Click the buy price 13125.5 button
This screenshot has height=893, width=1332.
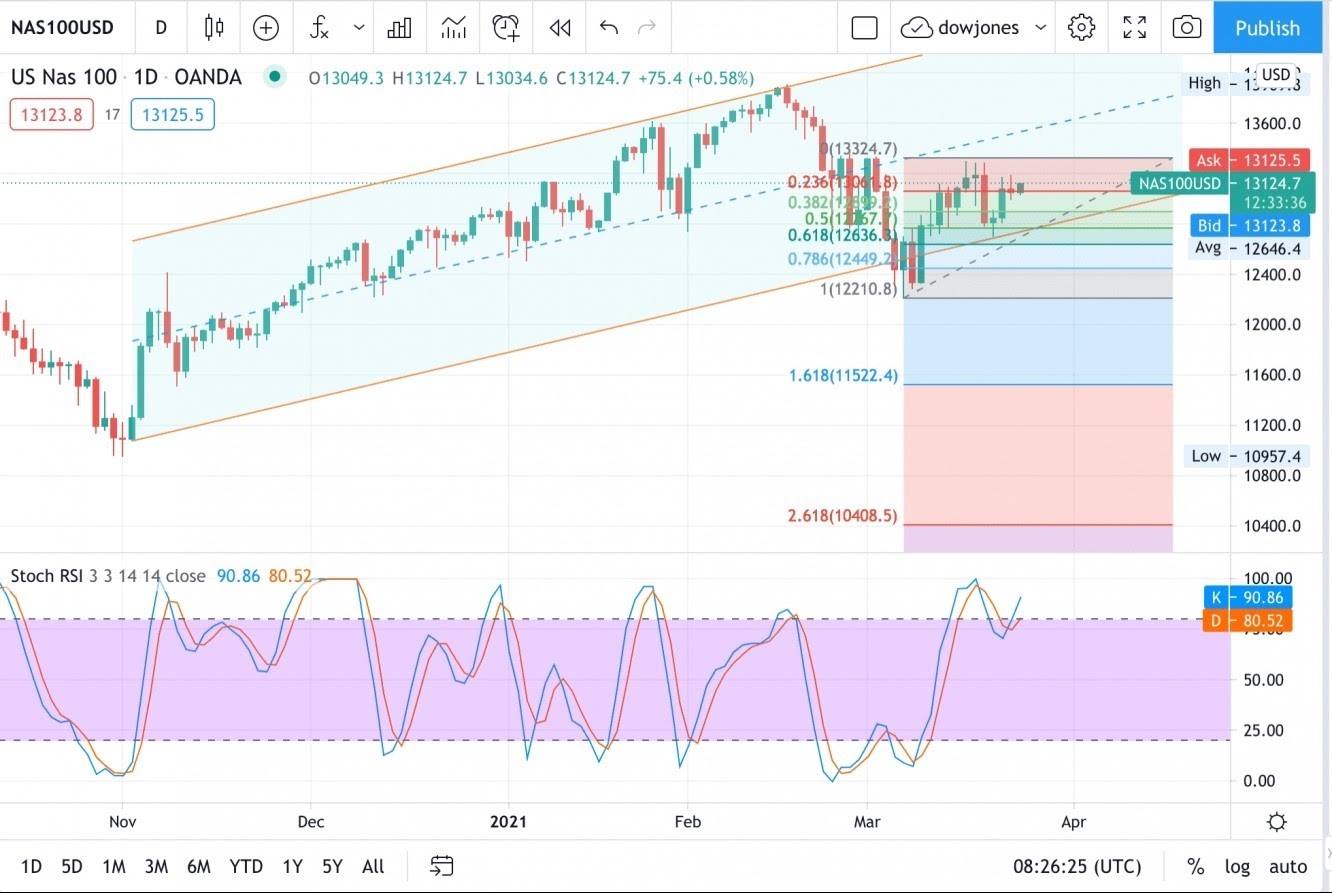click(172, 115)
